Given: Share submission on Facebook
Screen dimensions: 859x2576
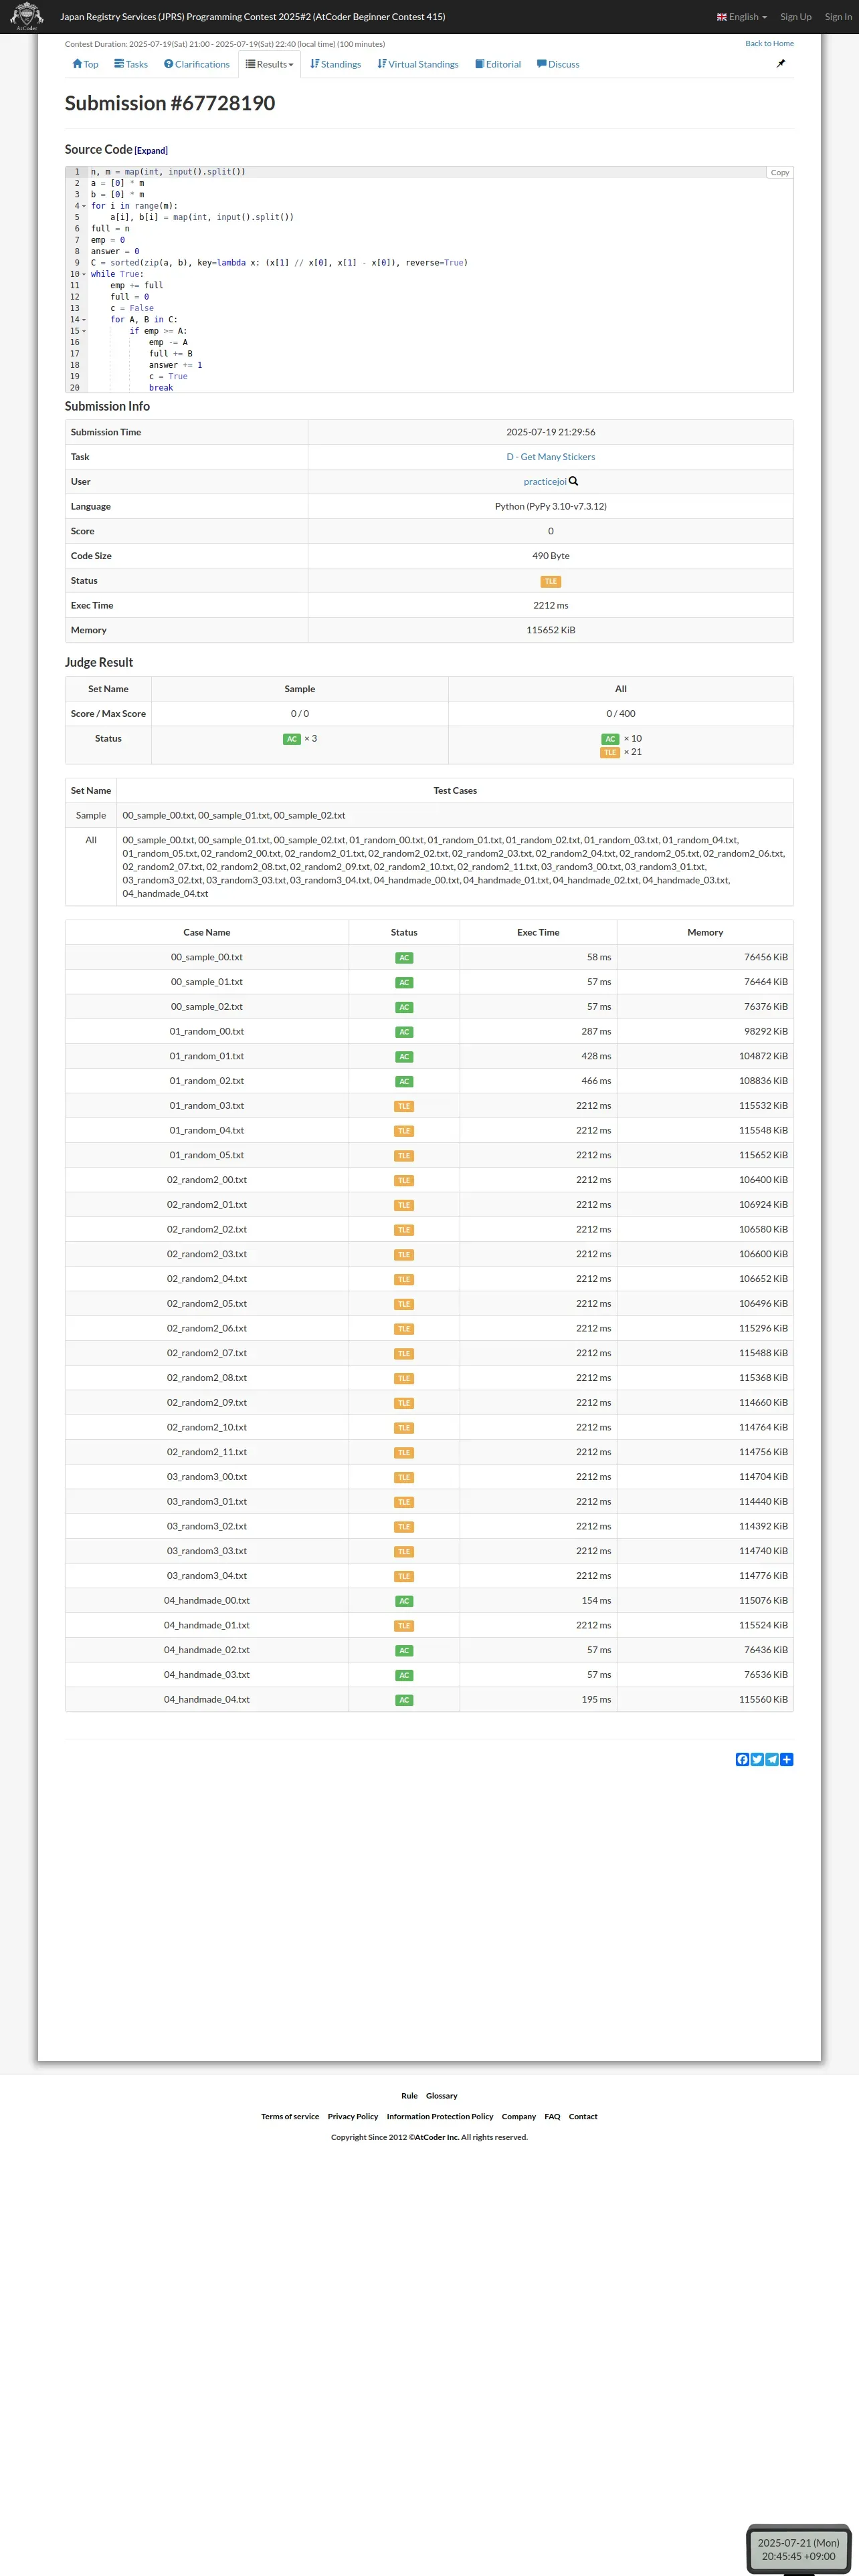Looking at the screenshot, I should 742,1759.
